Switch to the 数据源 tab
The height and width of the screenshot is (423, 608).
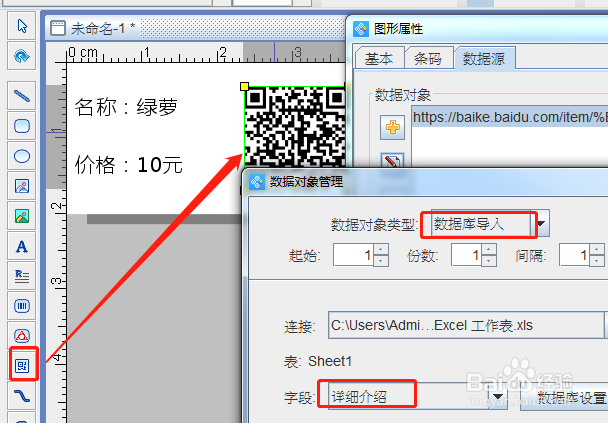click(484, 59)
